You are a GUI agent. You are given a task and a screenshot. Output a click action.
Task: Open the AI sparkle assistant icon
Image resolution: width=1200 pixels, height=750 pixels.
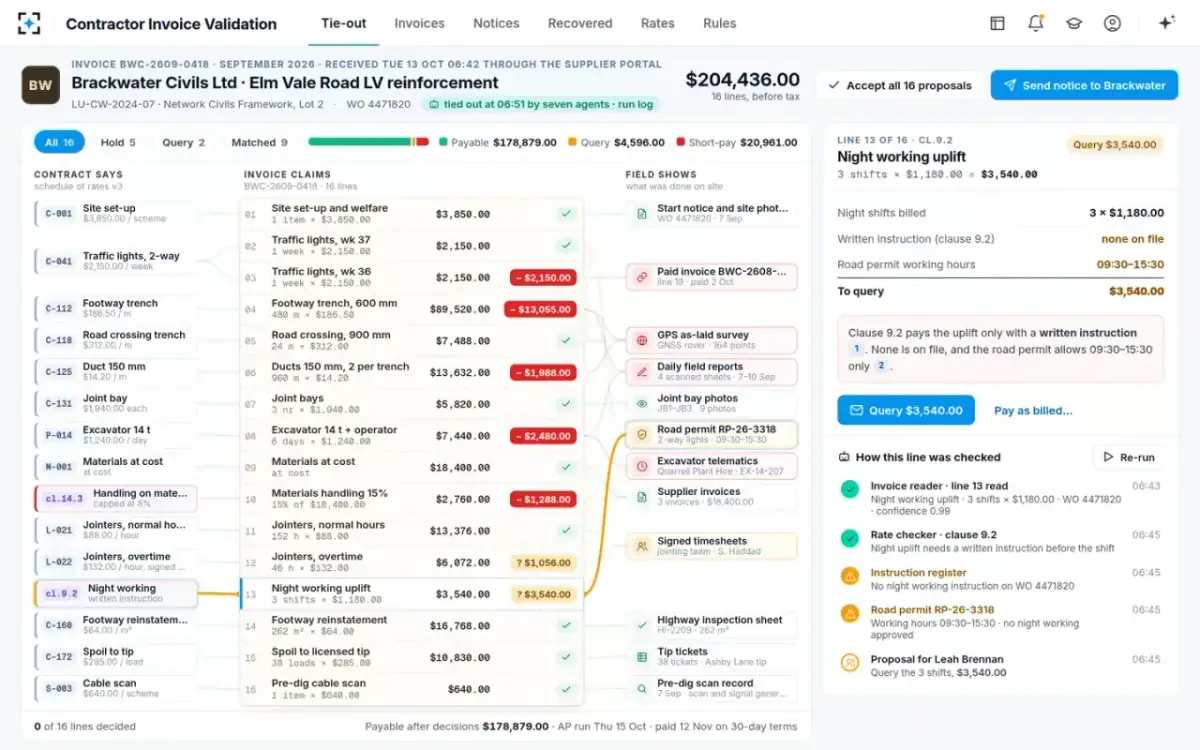point(1166,23)
